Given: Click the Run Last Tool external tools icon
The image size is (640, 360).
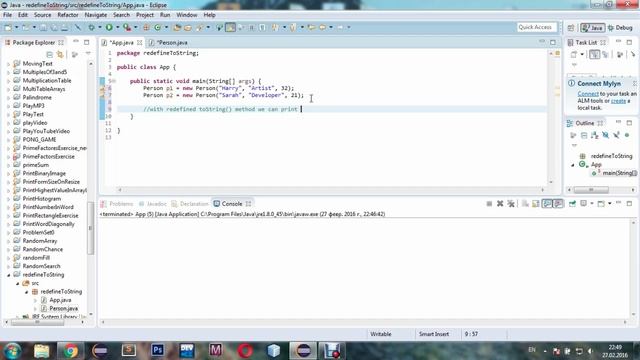Looking at the screenshot, I should 127,27.
